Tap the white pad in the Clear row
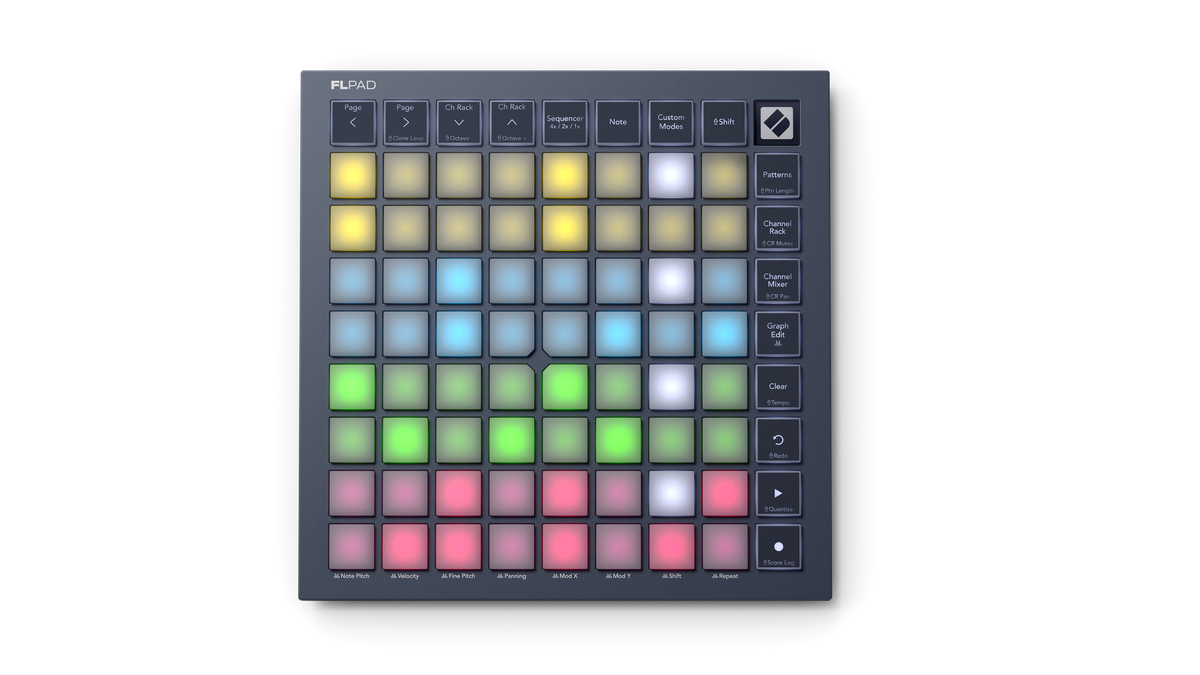Screen dimensions: 1200x675 click(671, 387)
